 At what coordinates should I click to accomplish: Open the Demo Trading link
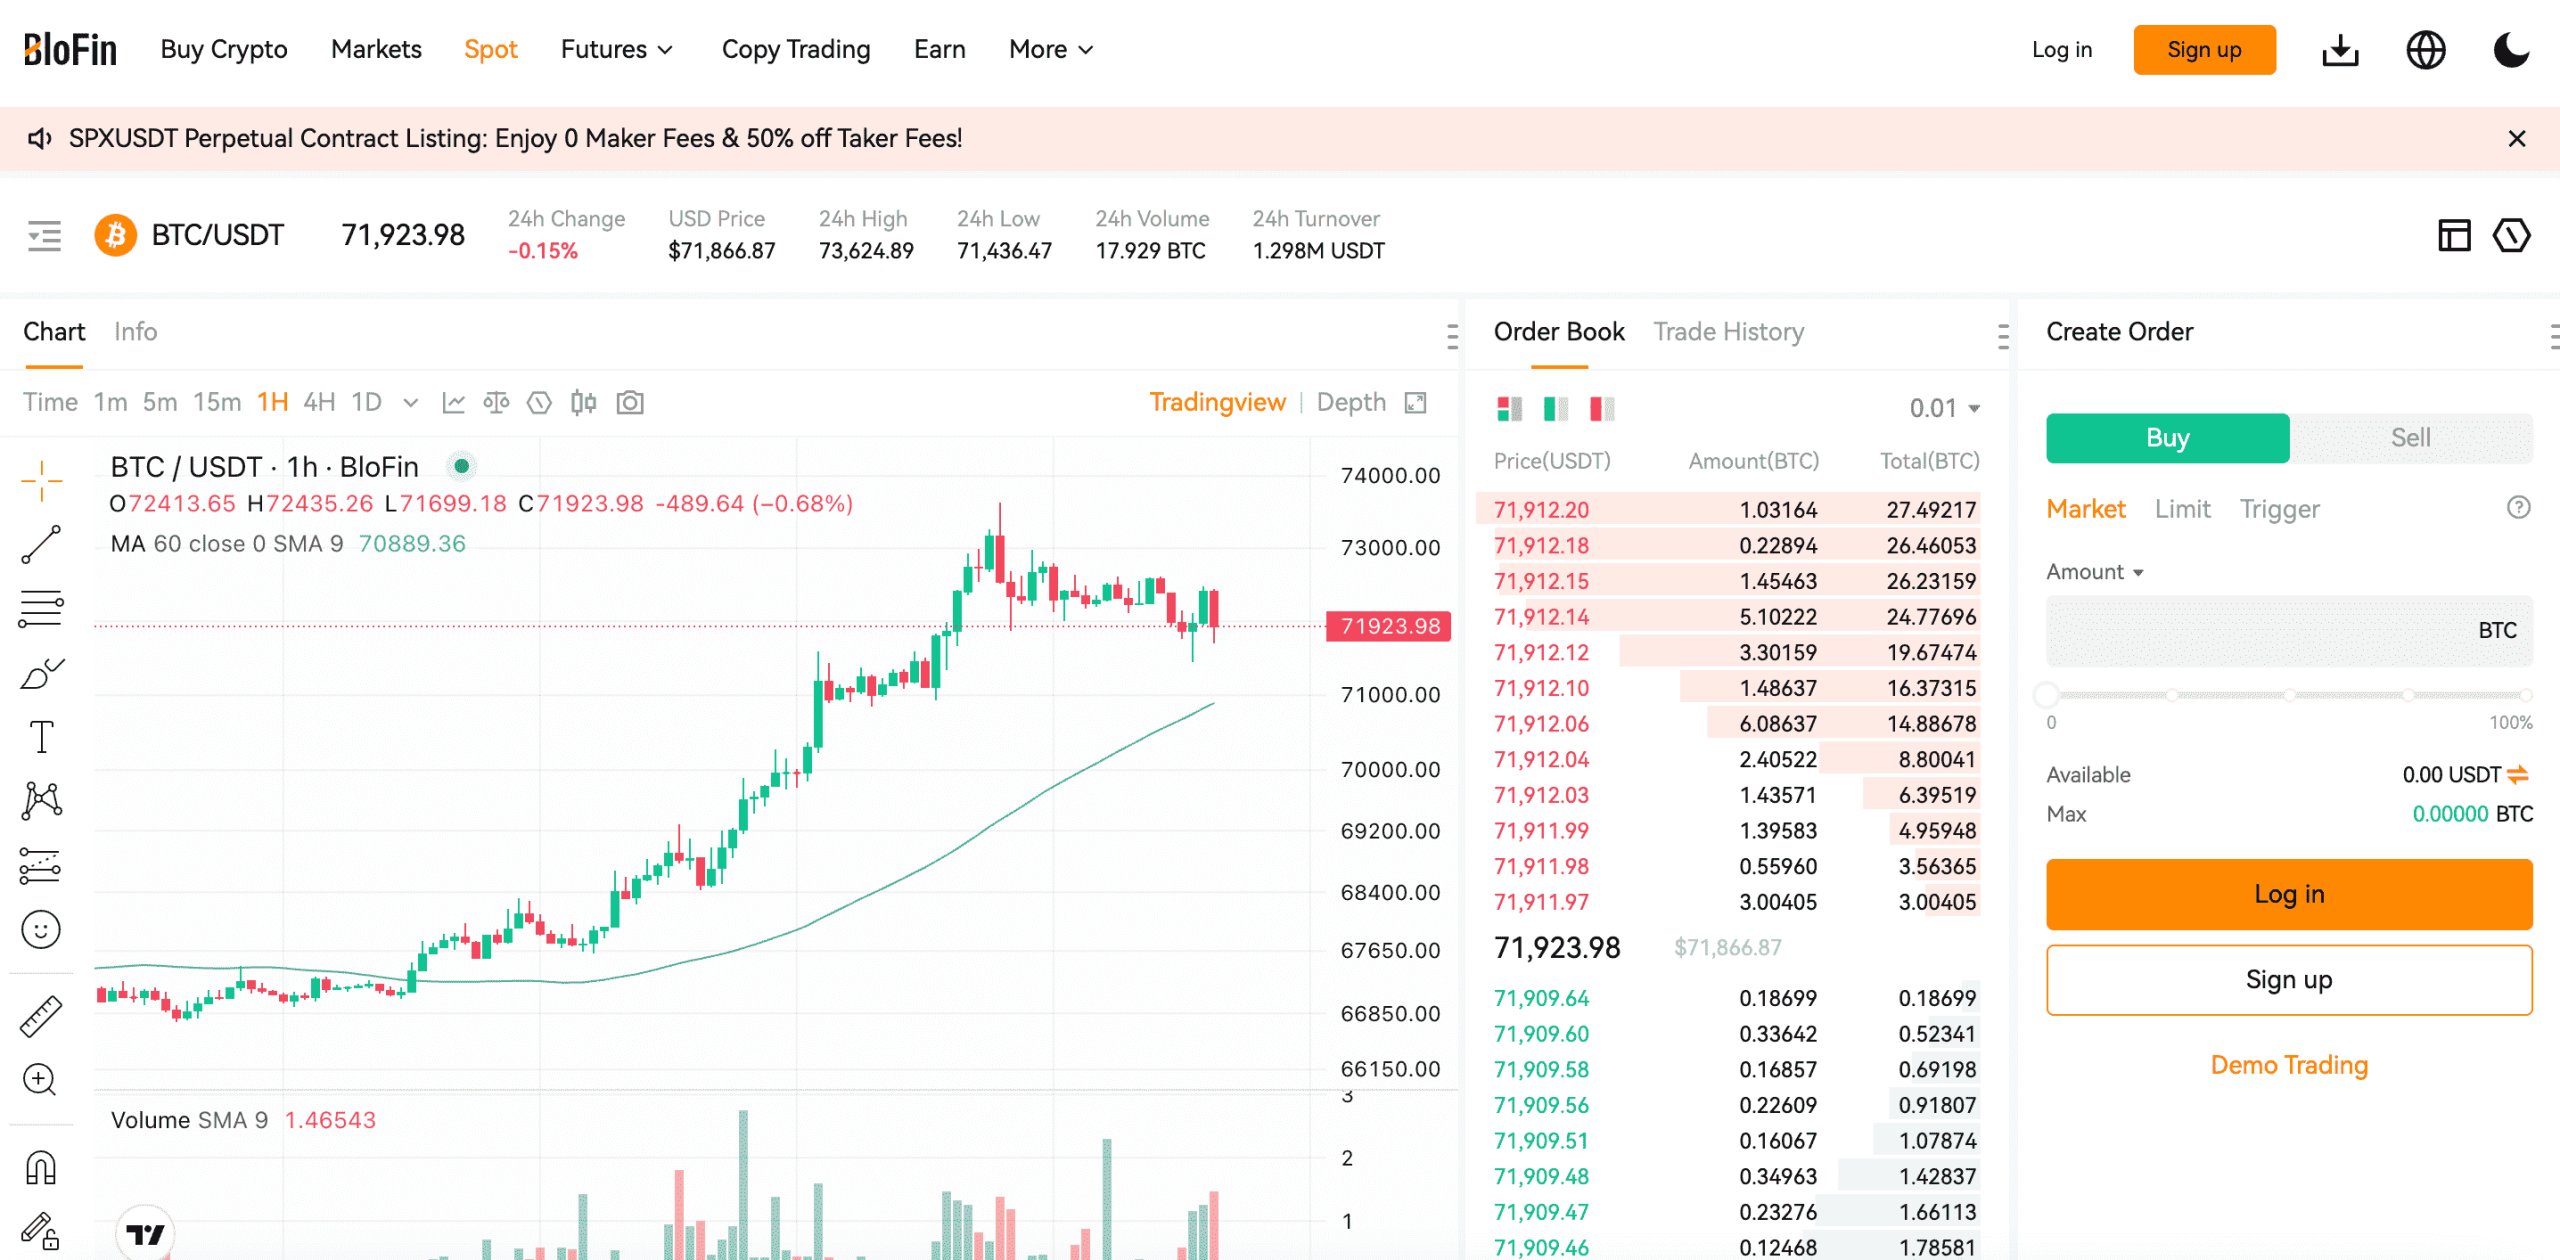click(x=2289, y=1065)
